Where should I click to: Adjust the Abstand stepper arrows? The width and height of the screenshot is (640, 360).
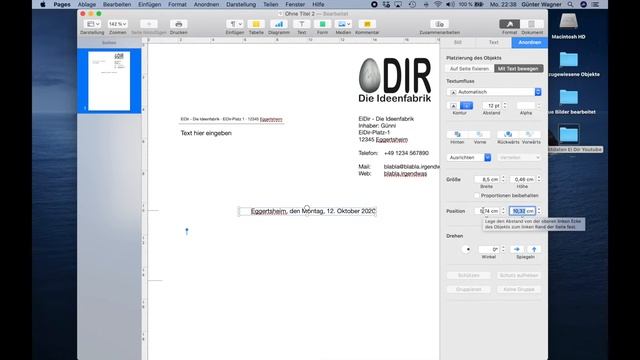(x=505, y=106)
